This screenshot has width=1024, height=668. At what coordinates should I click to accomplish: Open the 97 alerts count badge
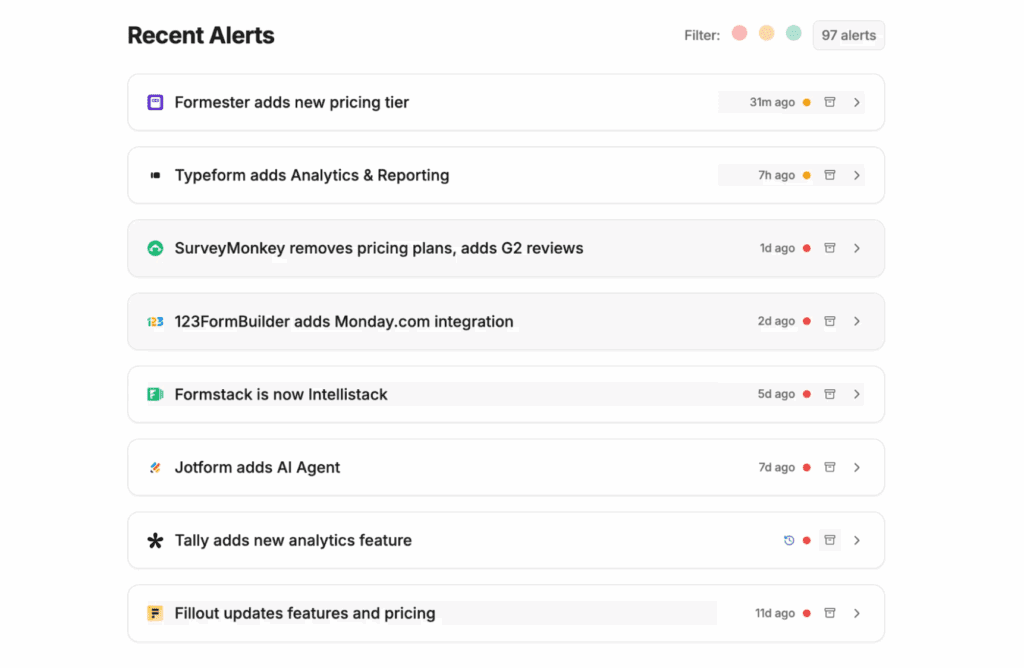pyautogui.click(x=848, y=35)
